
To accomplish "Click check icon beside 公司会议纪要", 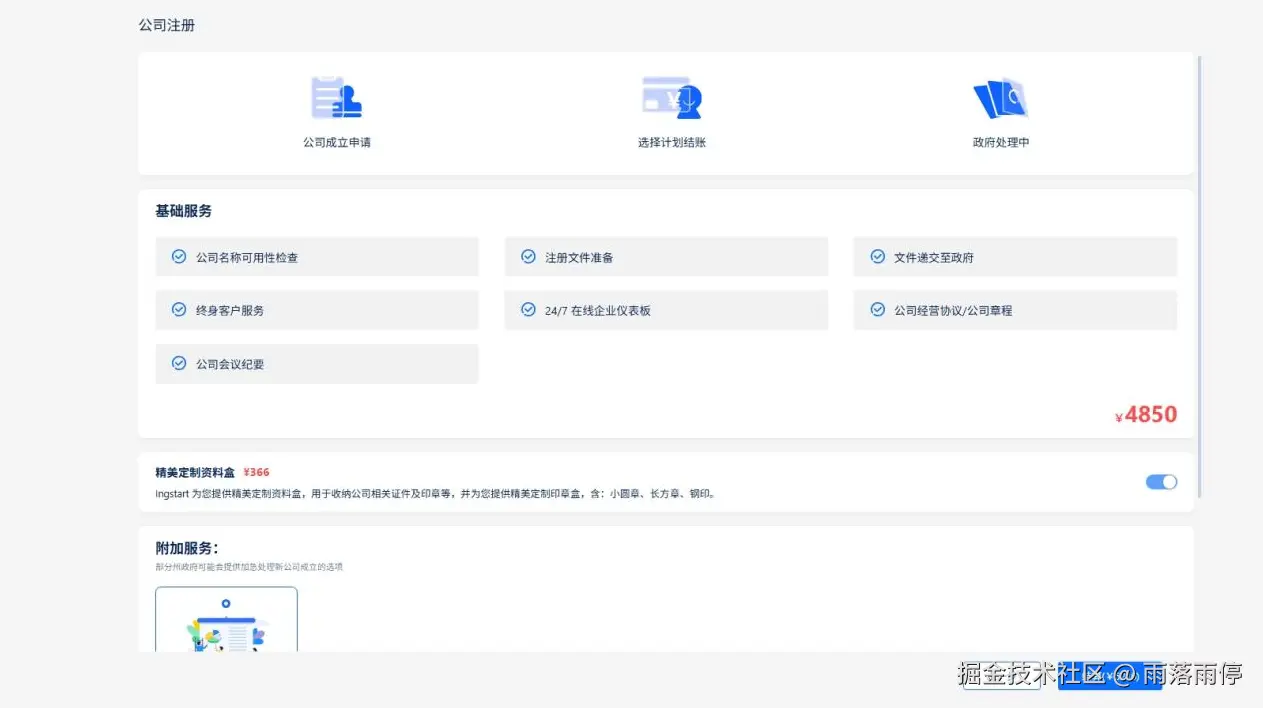I will point(179,363).
